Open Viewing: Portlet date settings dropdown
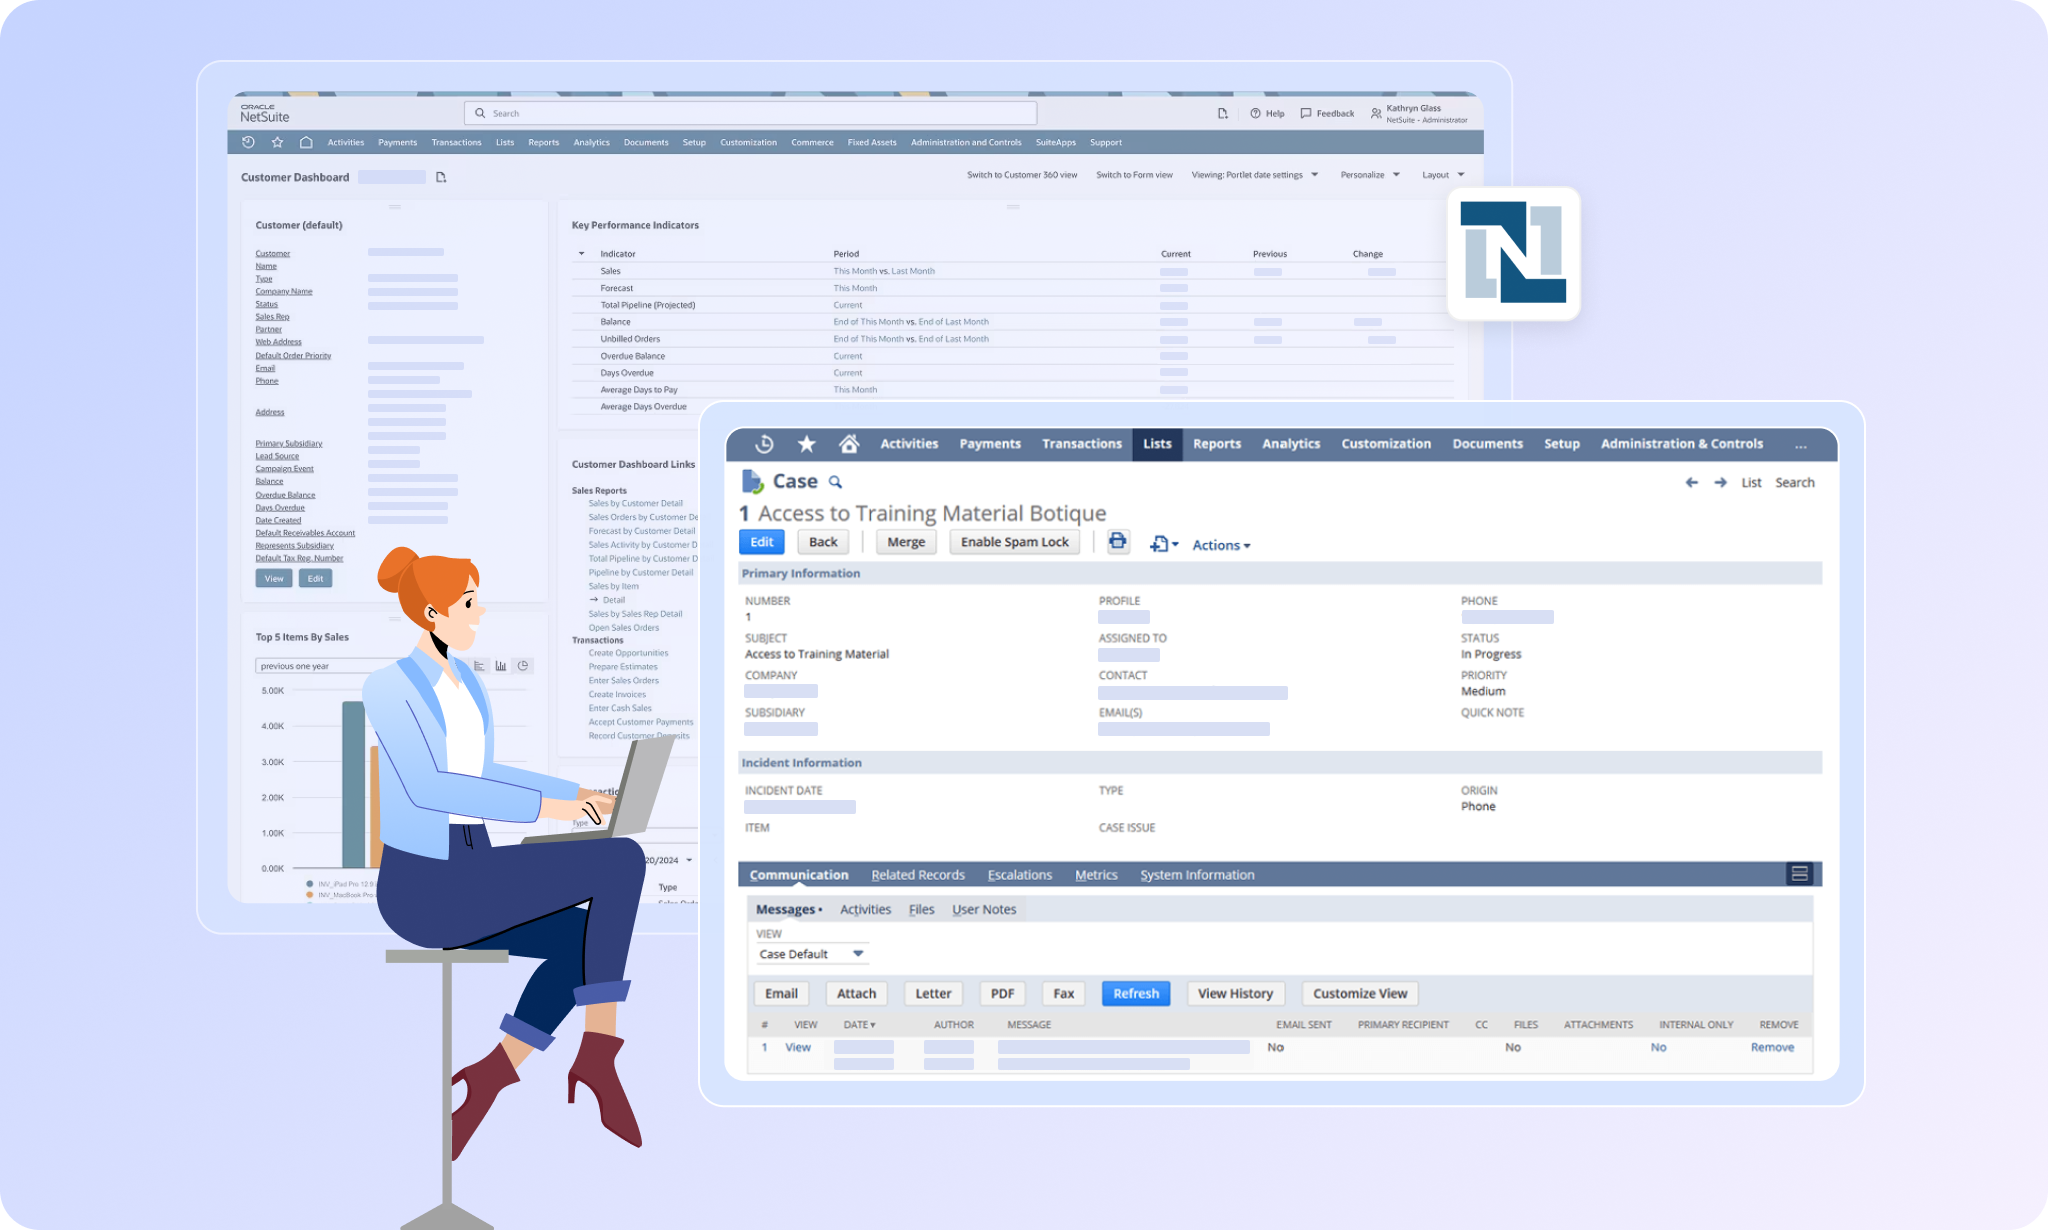The width and height of the screenshot is (2048, 1230). click(1255, 175)
